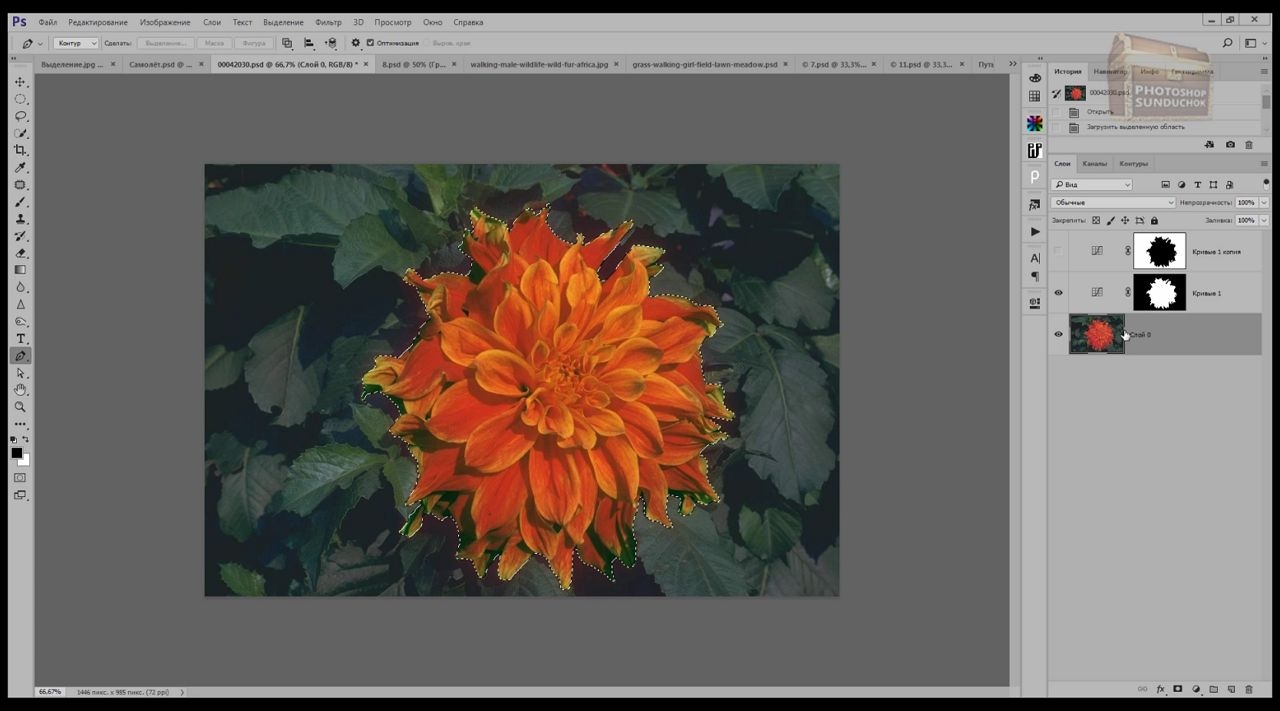Select the Gradient tool

tap(20, 270)
